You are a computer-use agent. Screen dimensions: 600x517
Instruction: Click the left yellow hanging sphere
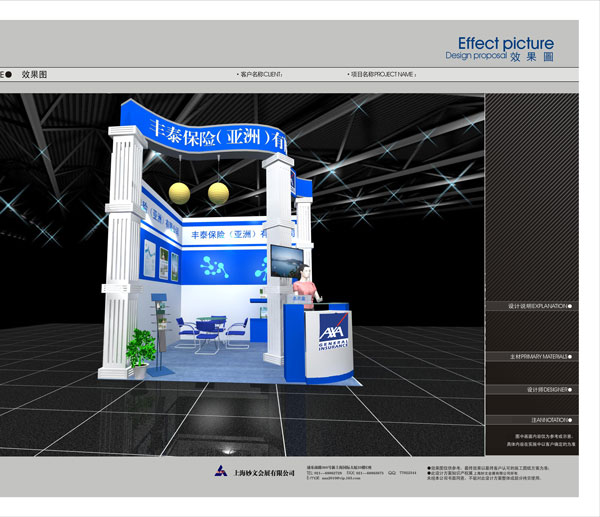pos(179,193)
